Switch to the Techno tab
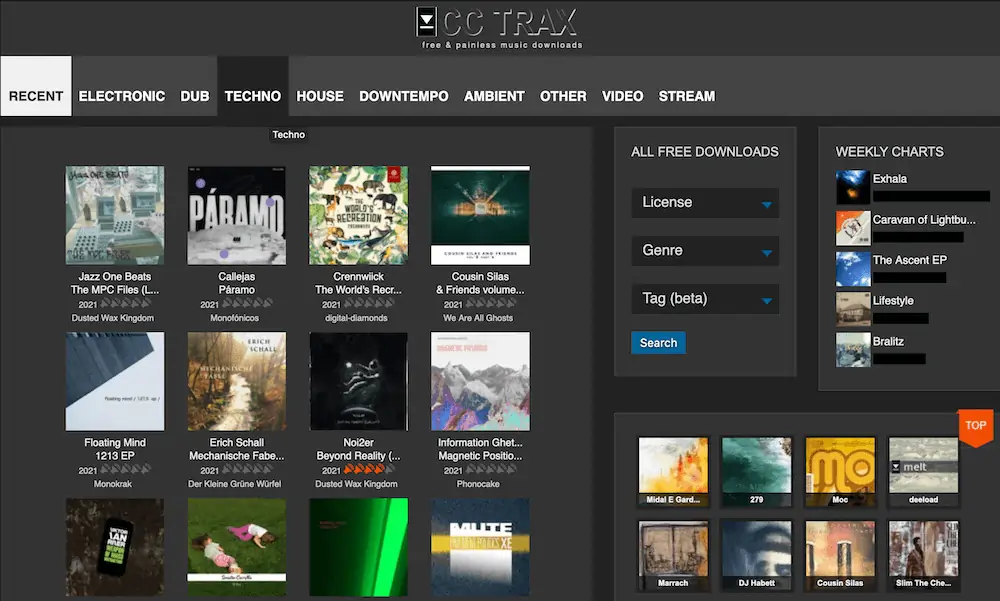Screen dimensions: 1000x601 pyautogui.click(x=253, y=96)
